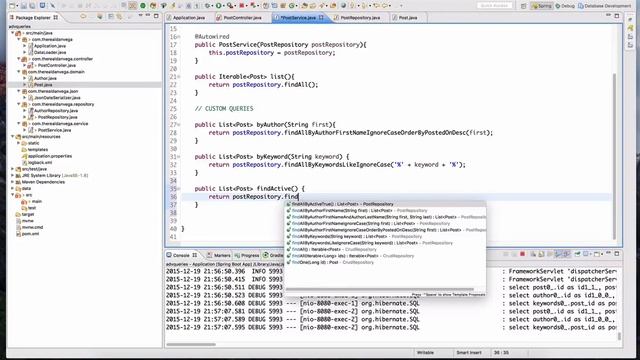Minimize the Console view icon
This screenshot has height=360, width=640.
(608, 253)
